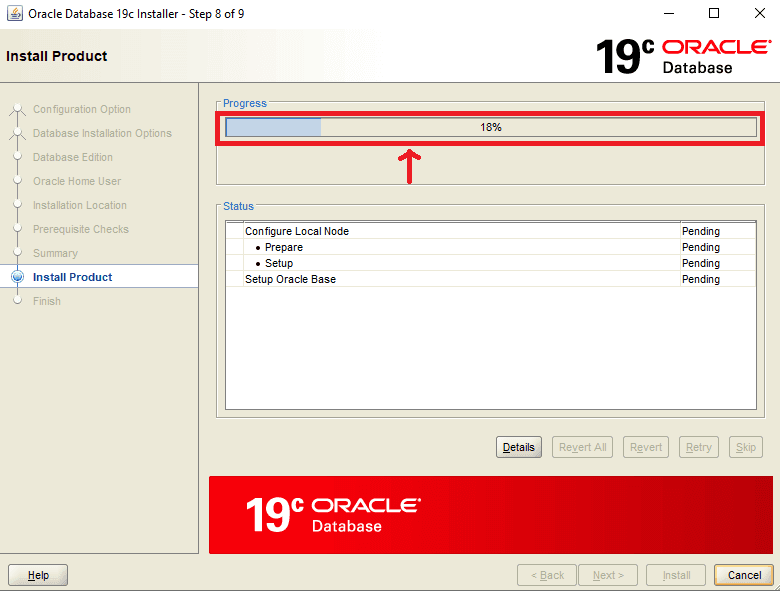The height and width of the screenshot is (591, 780).
Task: Select the Prepare sub-task row
Action: tap(283, 247)
